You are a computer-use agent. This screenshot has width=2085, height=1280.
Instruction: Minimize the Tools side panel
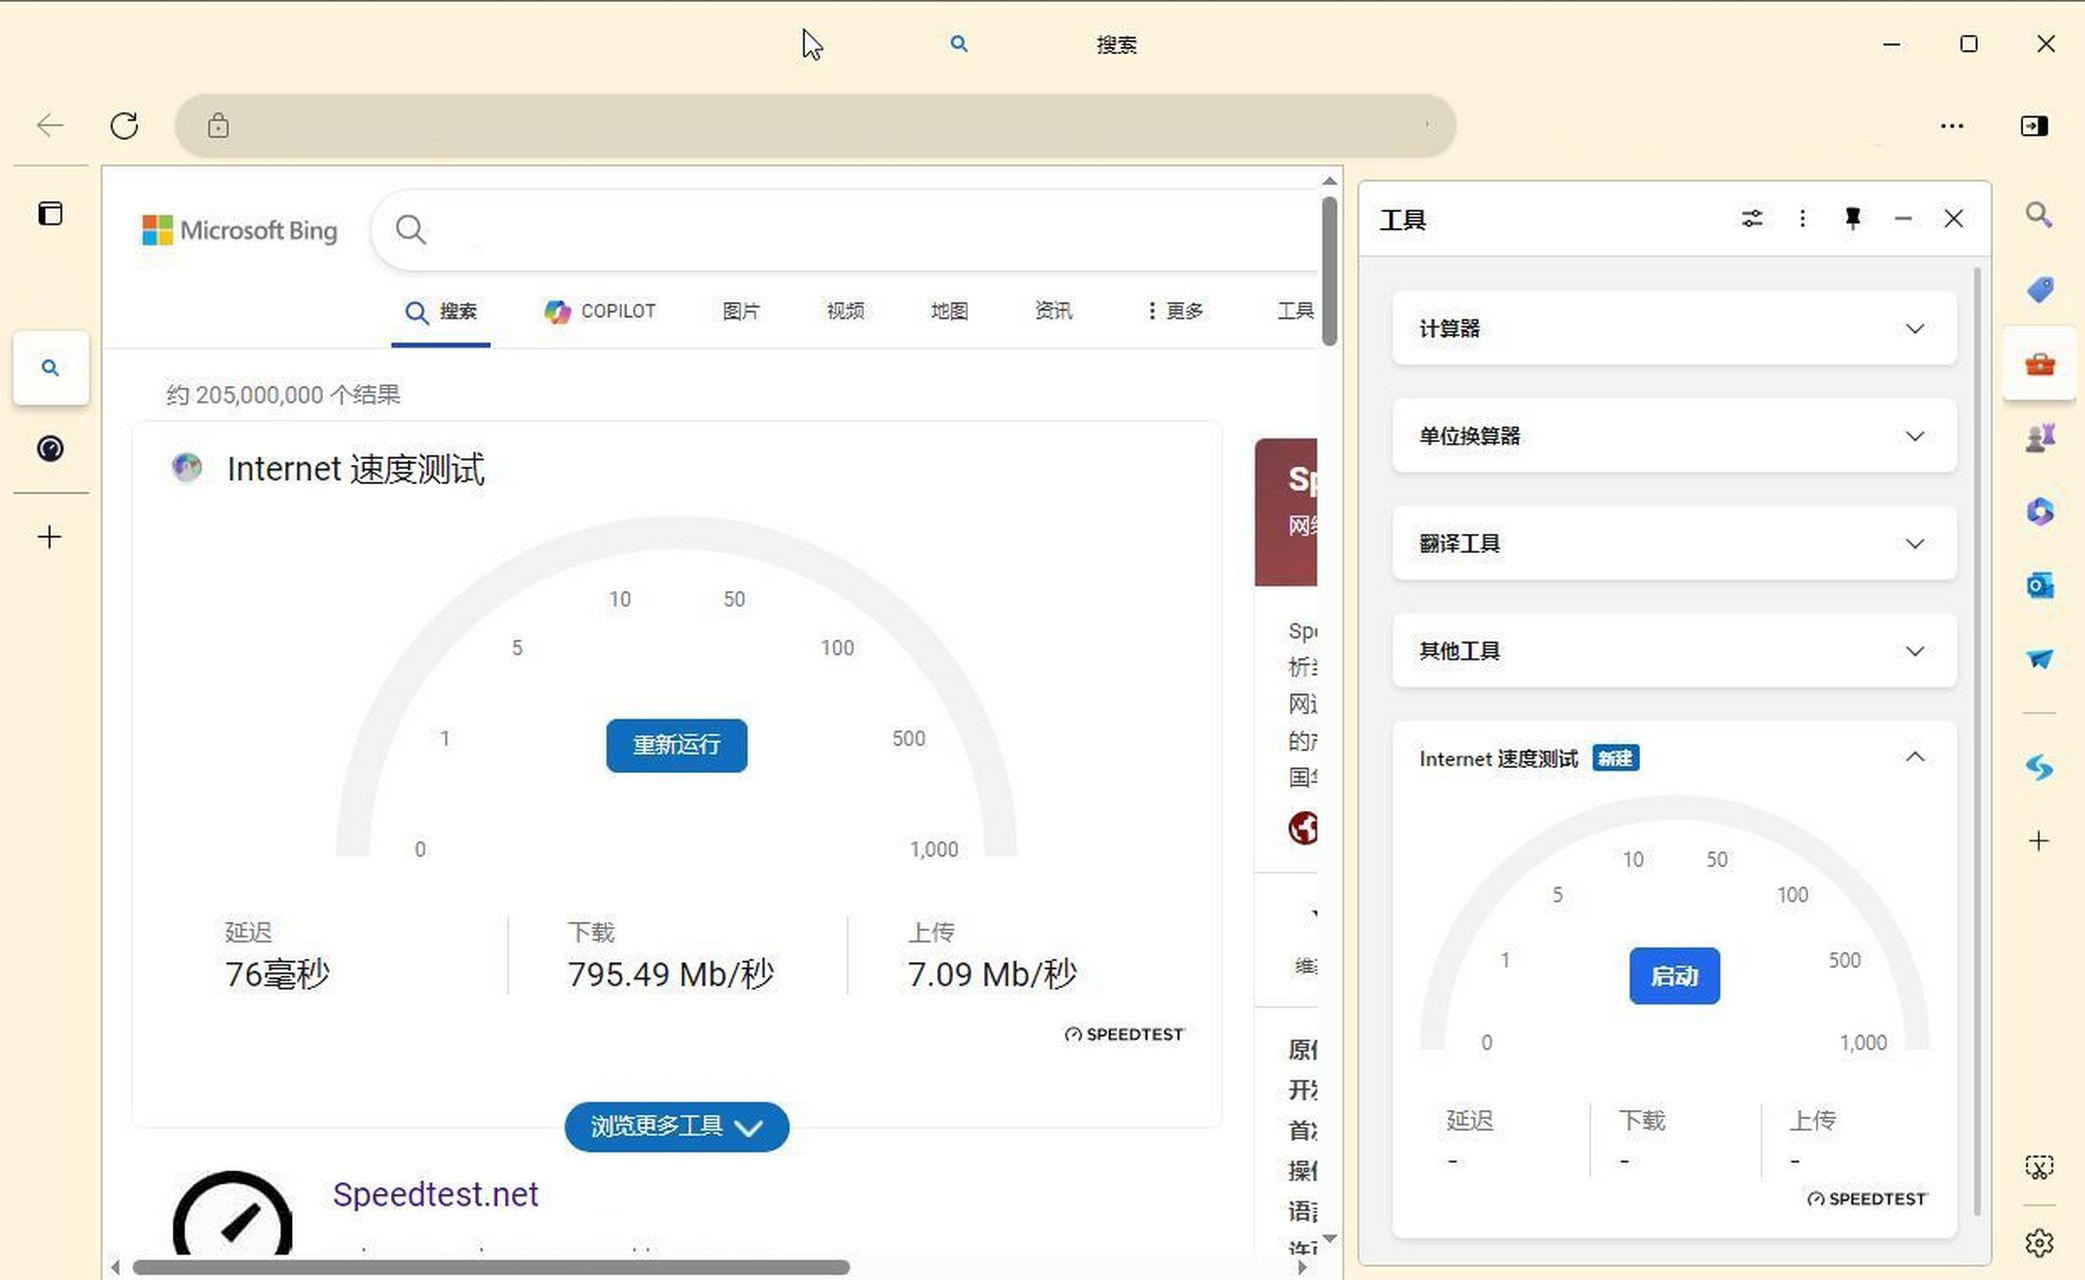(1903, 218)
